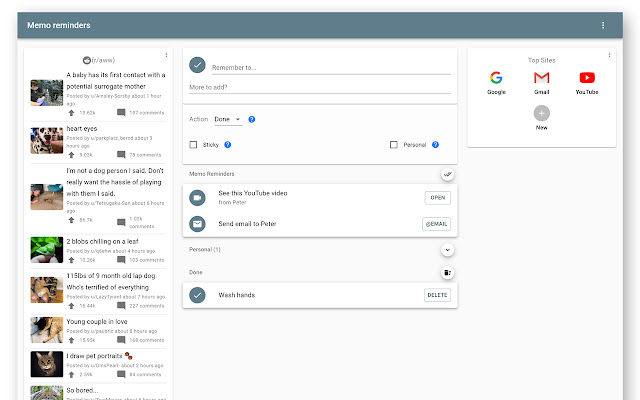Open thumbnail of baby surrogate mother post

[47, 93]
